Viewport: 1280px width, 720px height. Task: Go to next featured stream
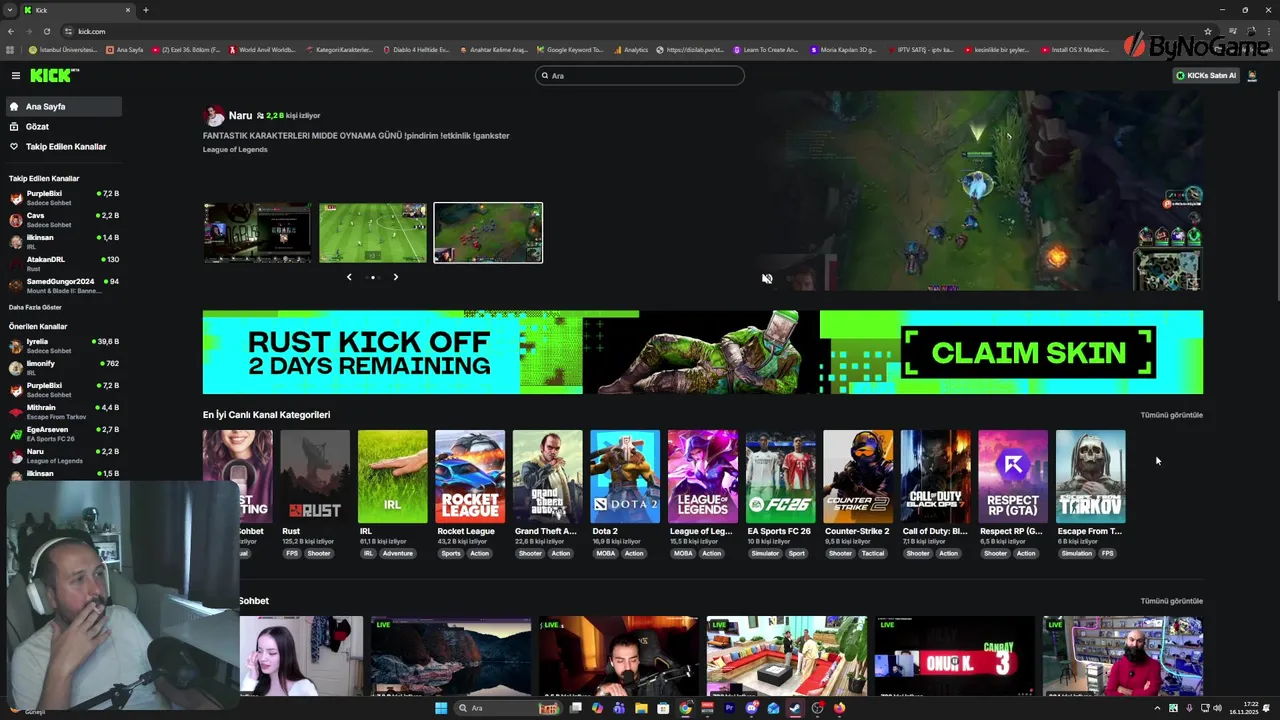395,277
